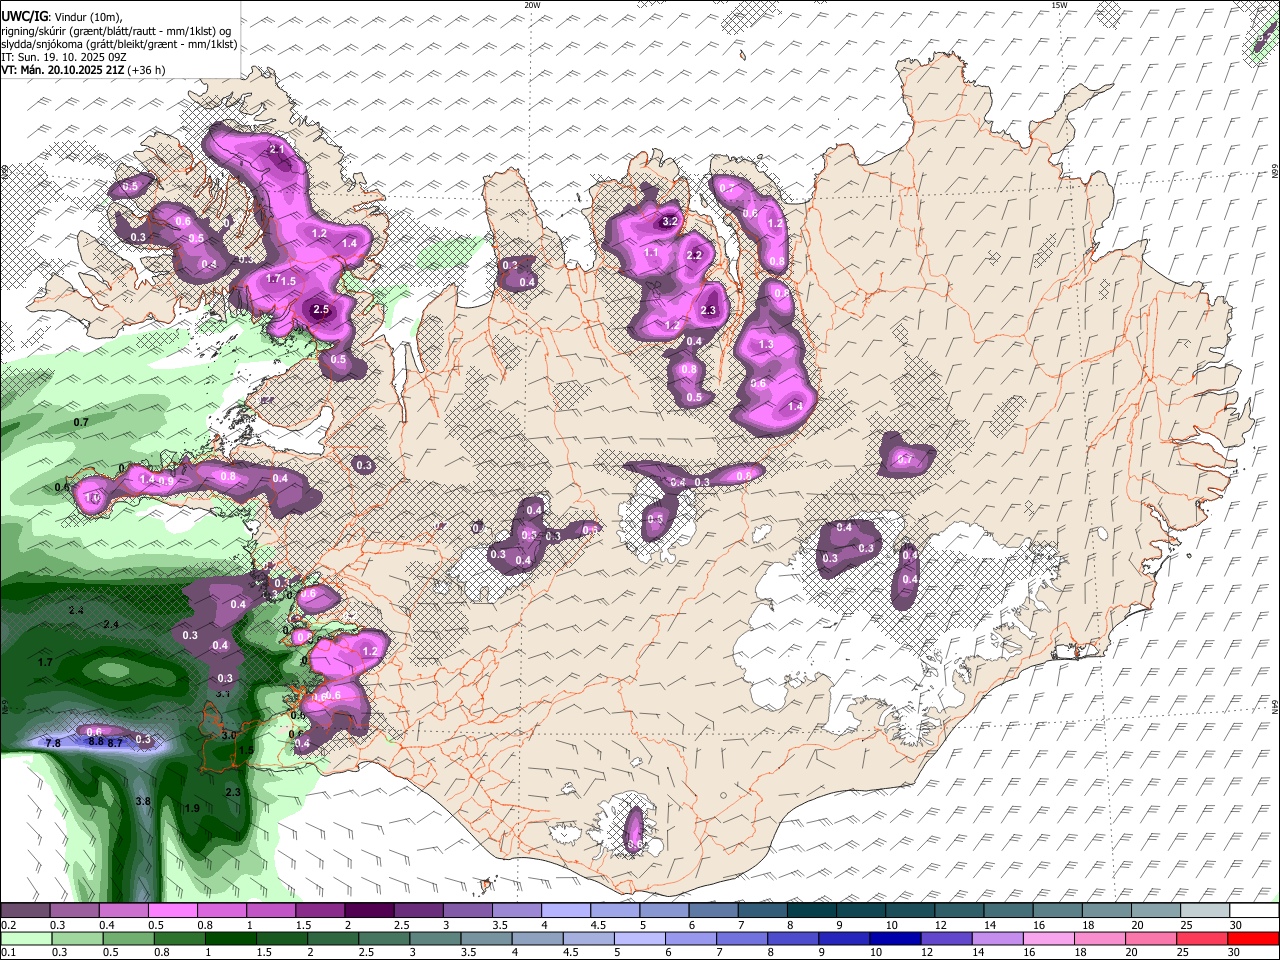Click the '3.1' value on the map
Image resolution: width=1280 pixels, height=960 pixels.
click(223, 693)
